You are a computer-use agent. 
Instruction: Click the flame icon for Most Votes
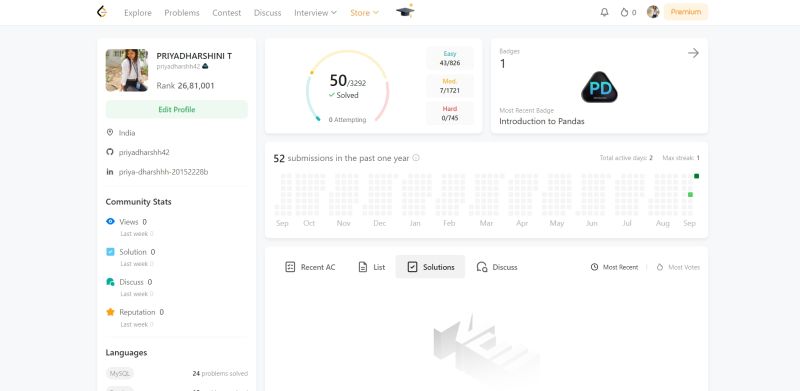click(x=660, y=267)
